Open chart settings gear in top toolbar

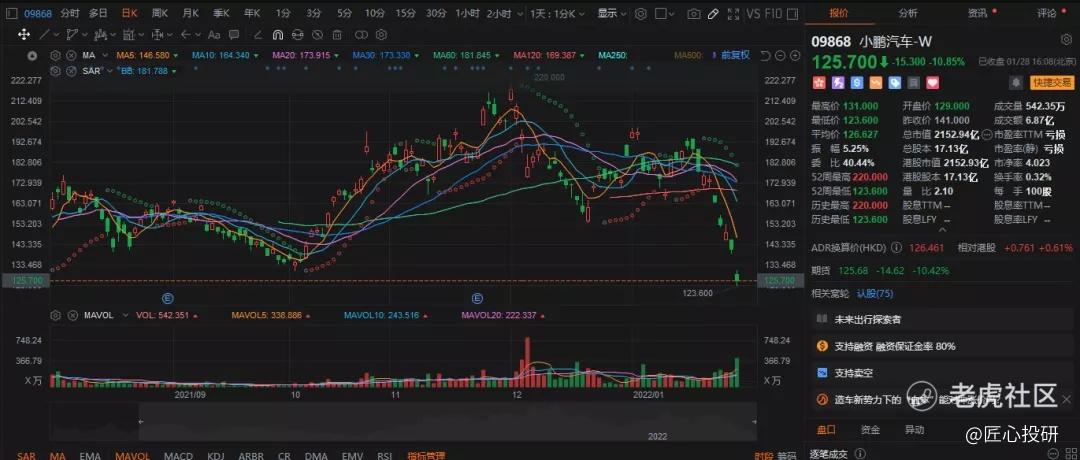[x=641, y=13]
